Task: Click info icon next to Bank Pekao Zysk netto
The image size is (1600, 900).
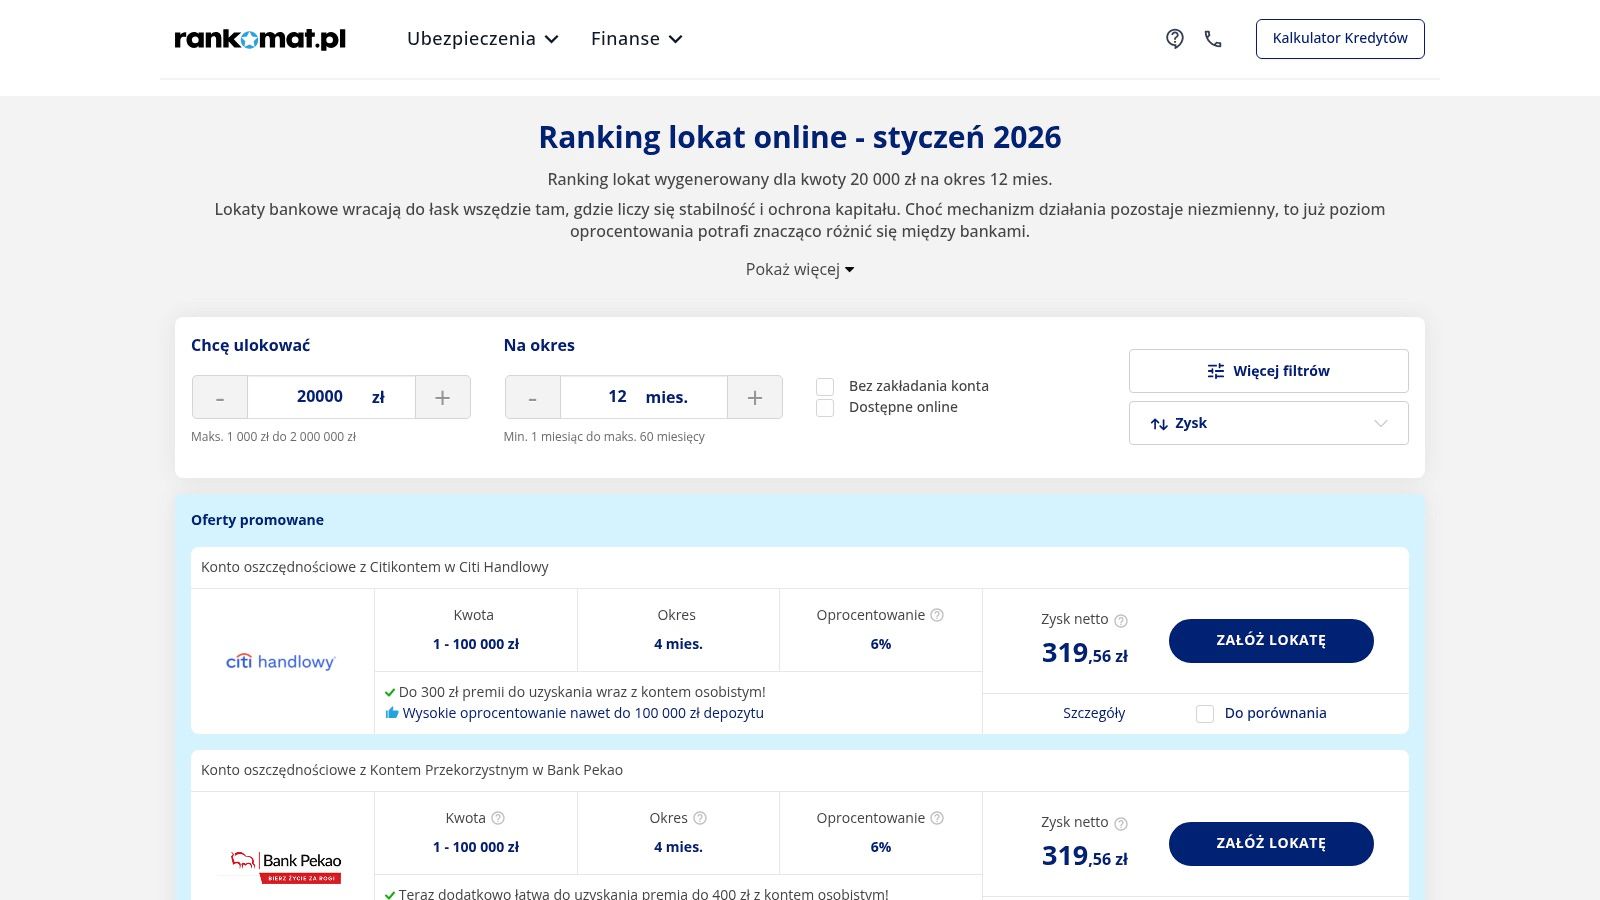Action: coord(1121,823)
